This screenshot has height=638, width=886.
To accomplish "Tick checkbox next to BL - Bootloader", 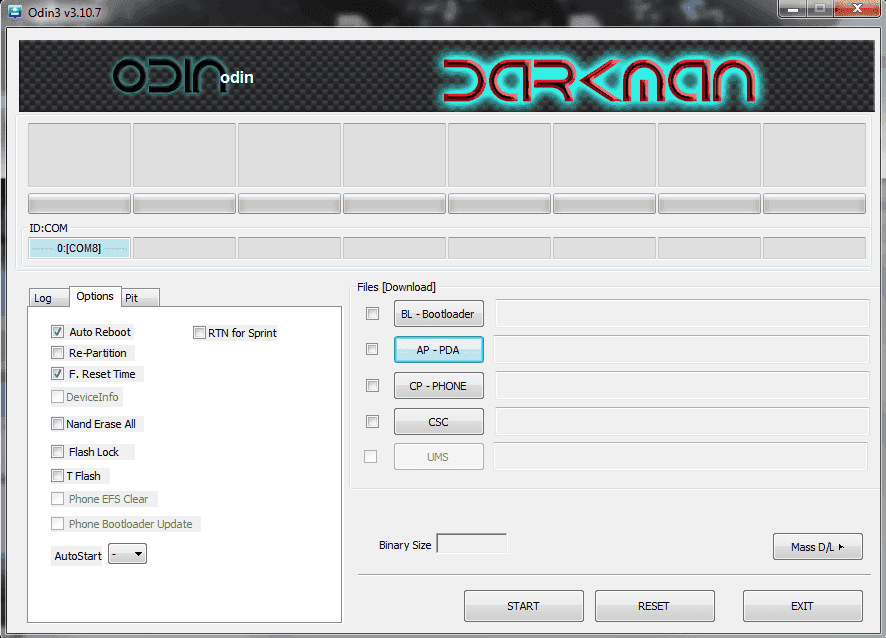I will coord(372,313).
